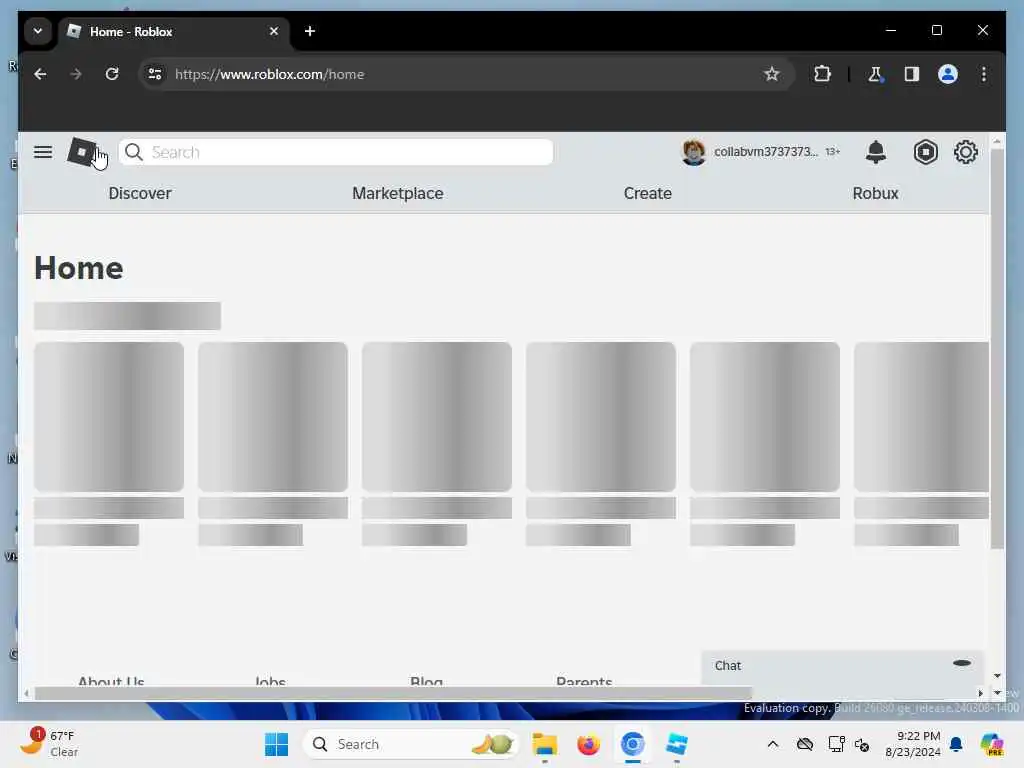View site information icon in address bar
The height and width of the screenshot is (768, 1024).
155,74
